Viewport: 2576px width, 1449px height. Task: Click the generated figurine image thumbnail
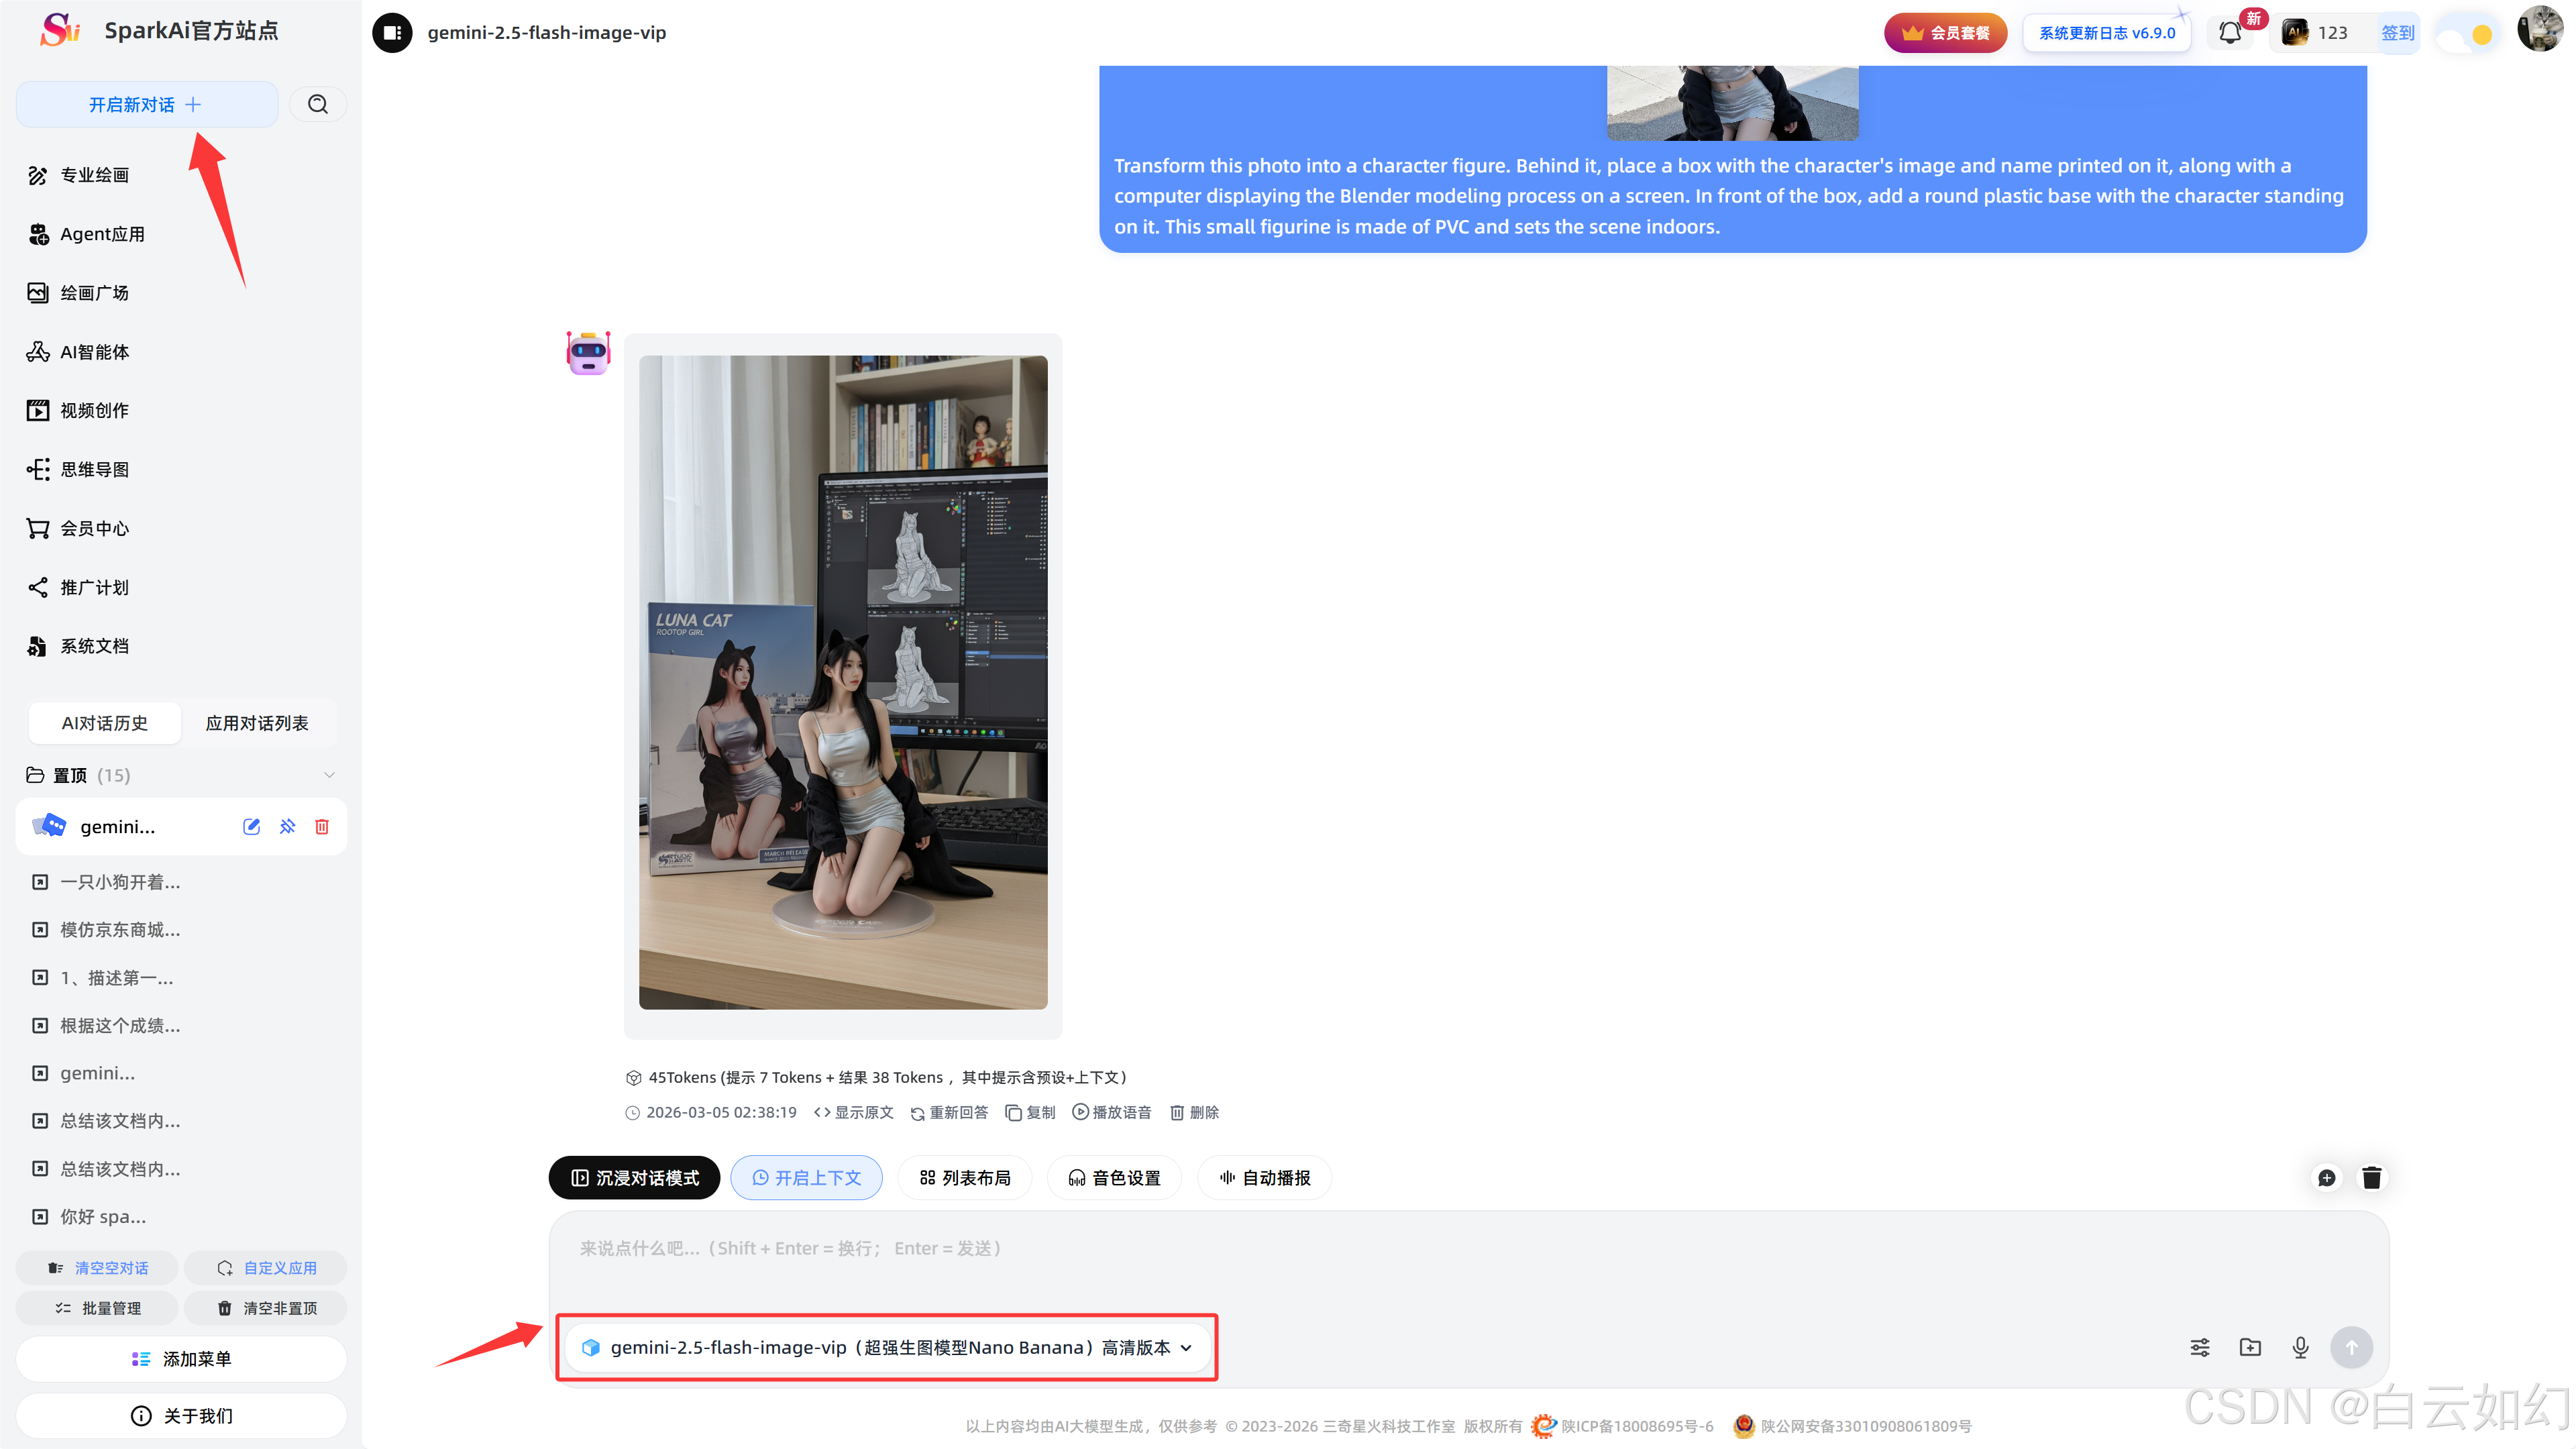pyautogui.click(x=843, y=681)
